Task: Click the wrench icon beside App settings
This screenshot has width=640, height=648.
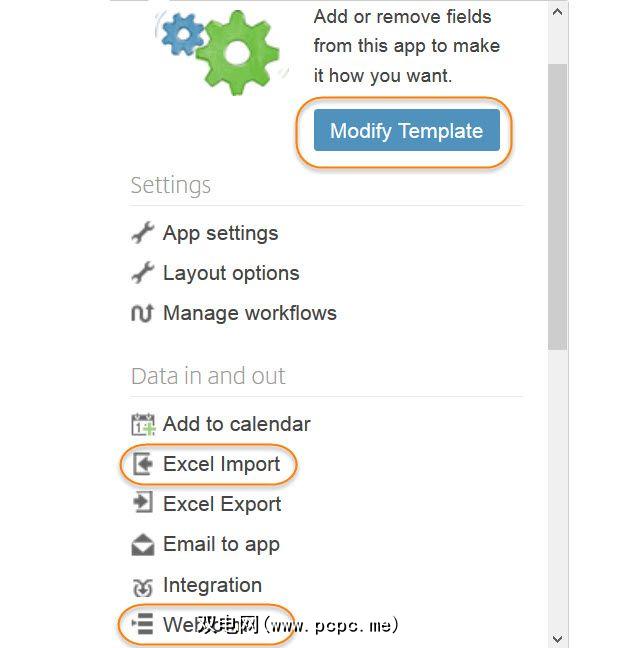Action: [143, 233]
